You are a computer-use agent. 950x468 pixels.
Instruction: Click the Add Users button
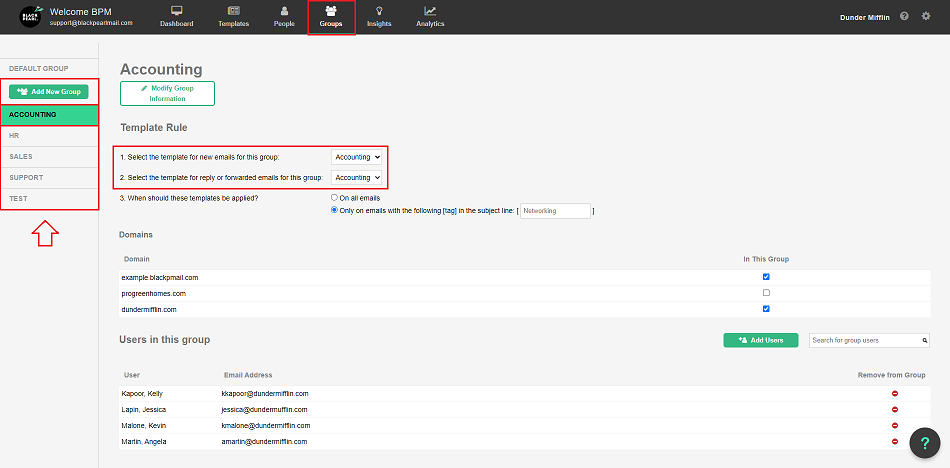(760, 340)
